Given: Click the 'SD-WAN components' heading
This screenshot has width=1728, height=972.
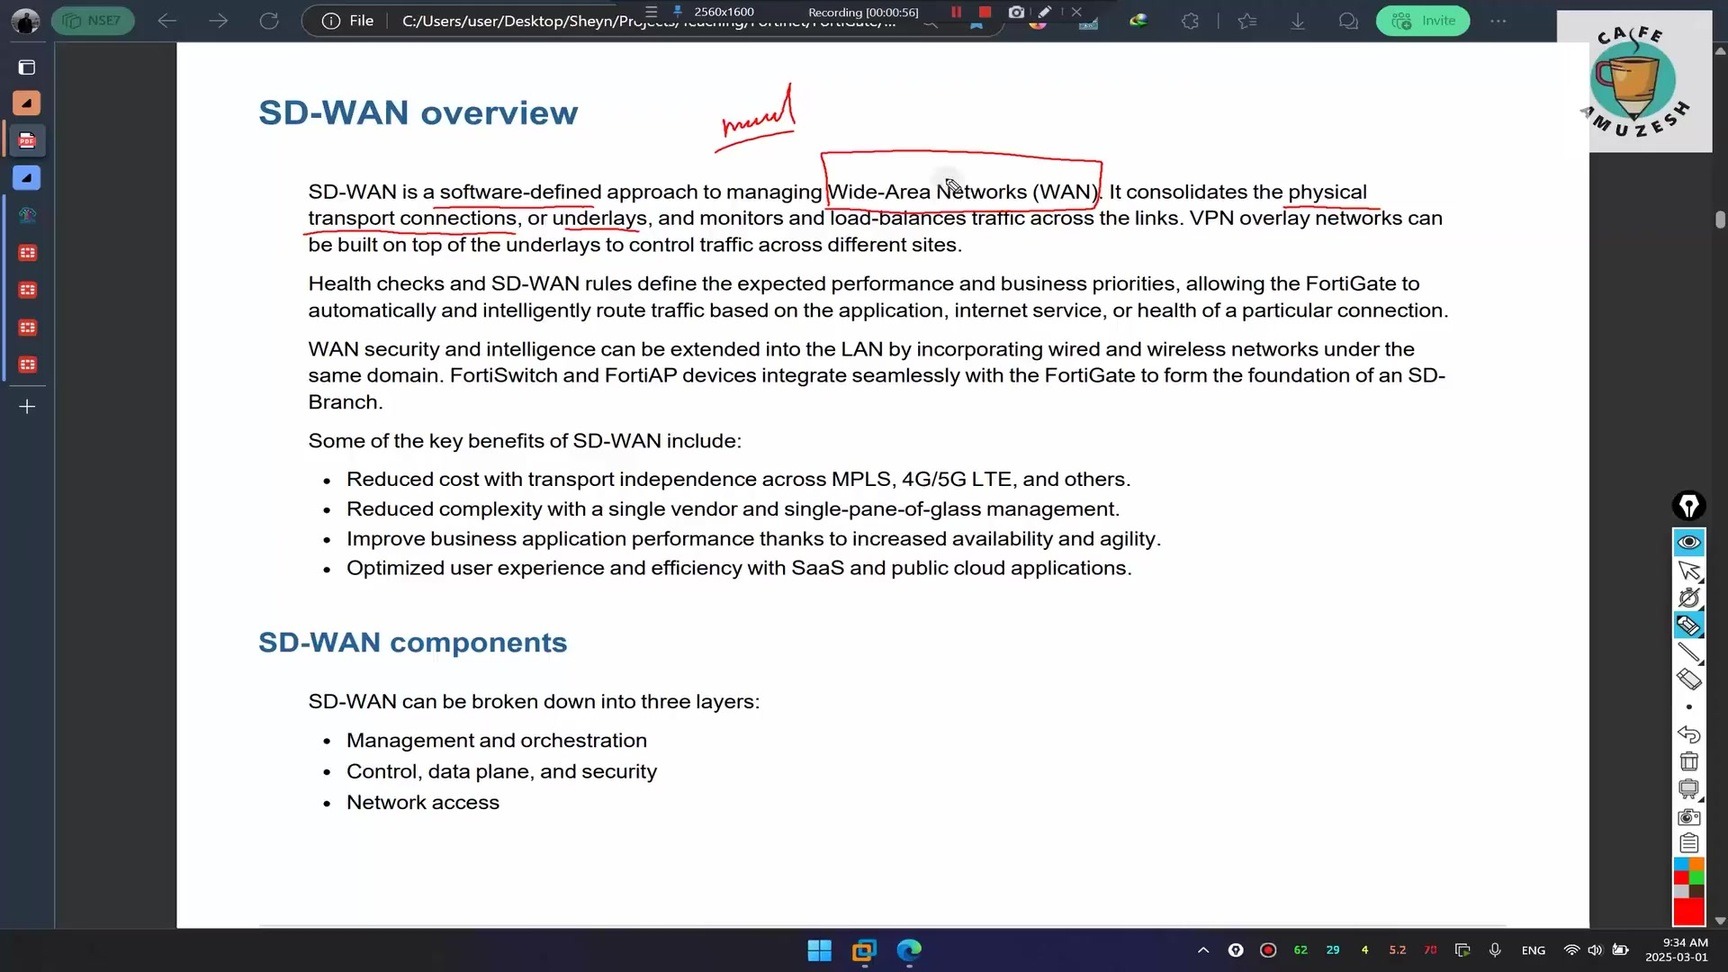Looking at the screenshot, I should pos(412,642).
